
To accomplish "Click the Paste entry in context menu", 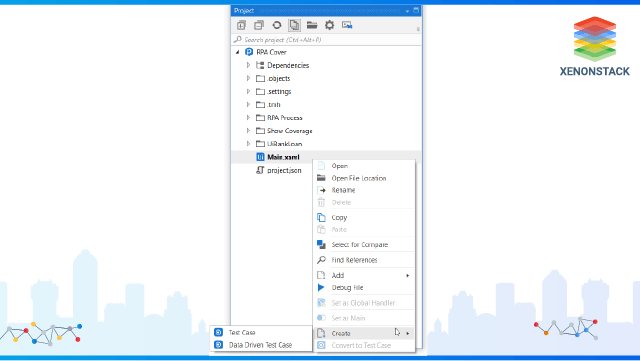I will click(x=339, y=230).
